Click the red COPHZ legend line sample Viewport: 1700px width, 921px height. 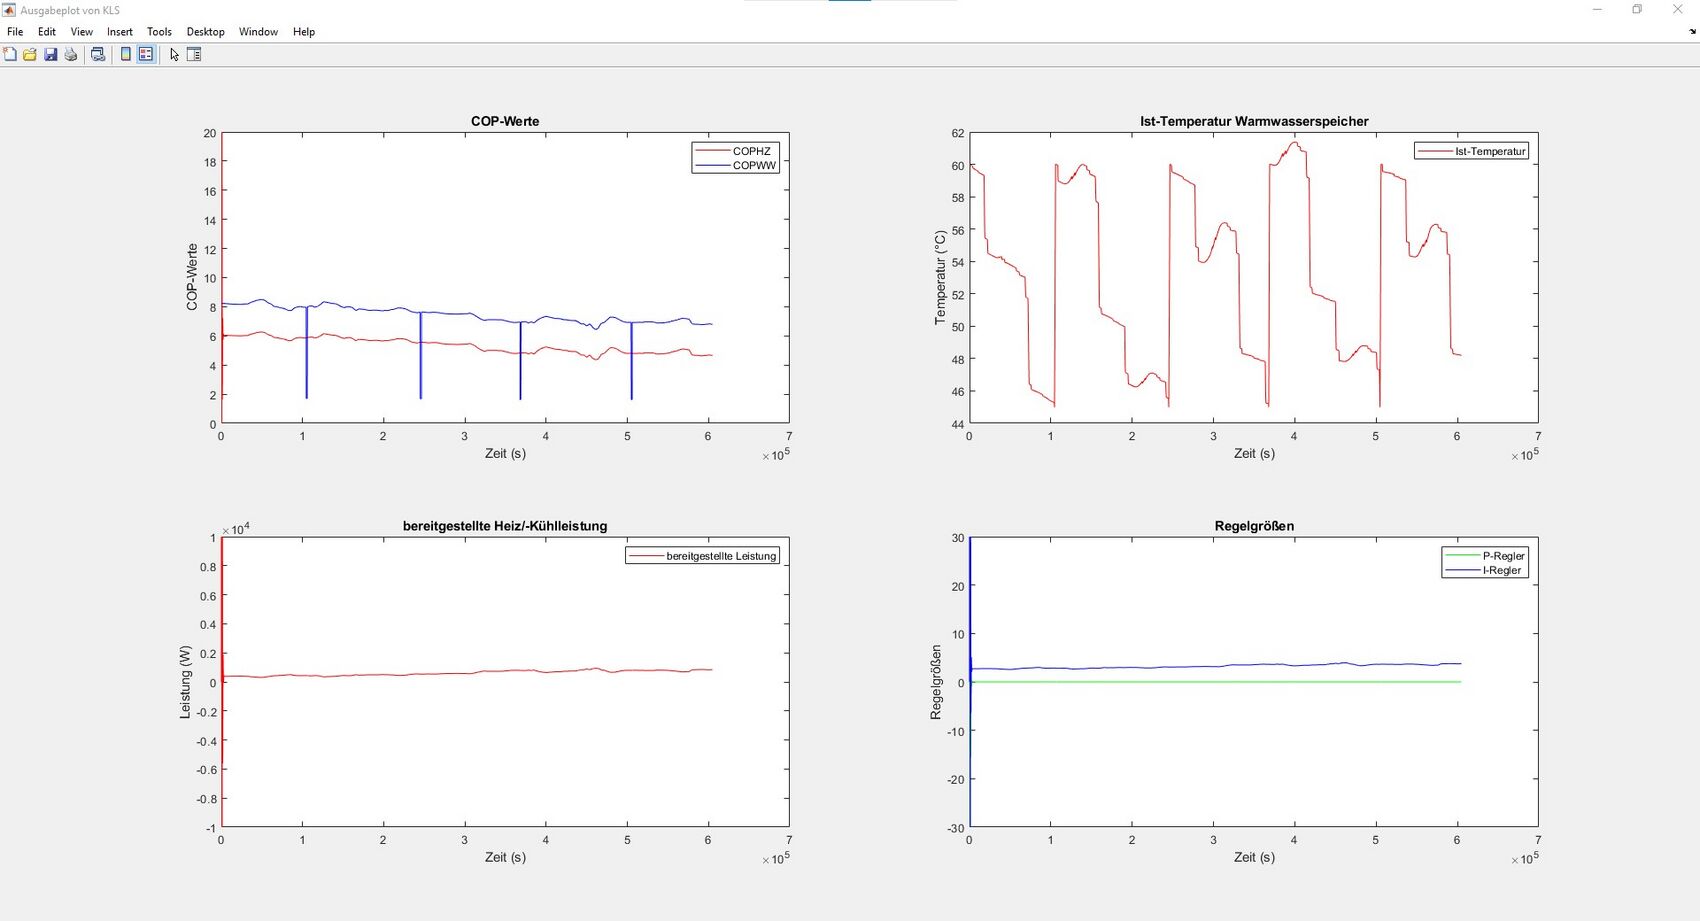tap(711, 151)
